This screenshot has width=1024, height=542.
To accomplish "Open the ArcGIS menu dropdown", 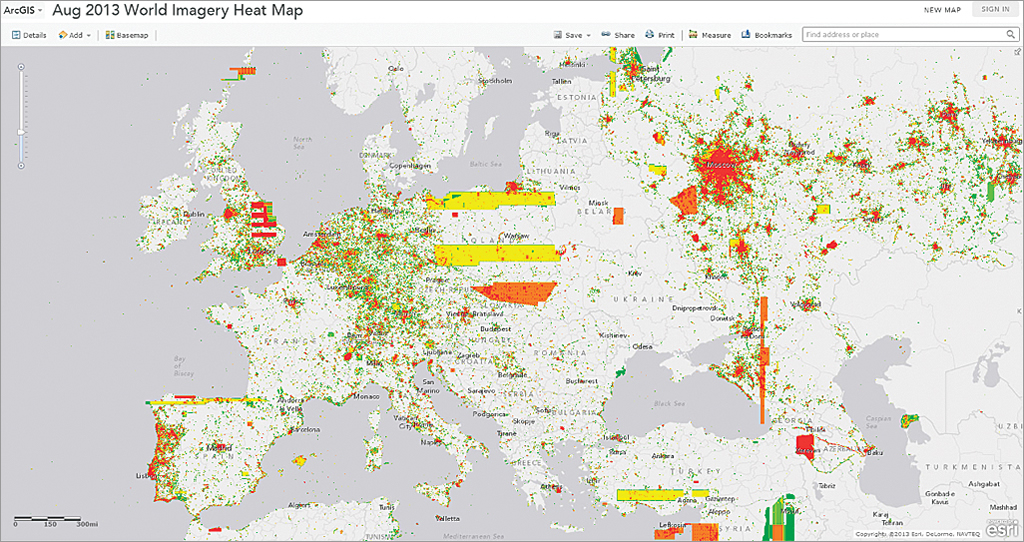I will tap(24, 10).
